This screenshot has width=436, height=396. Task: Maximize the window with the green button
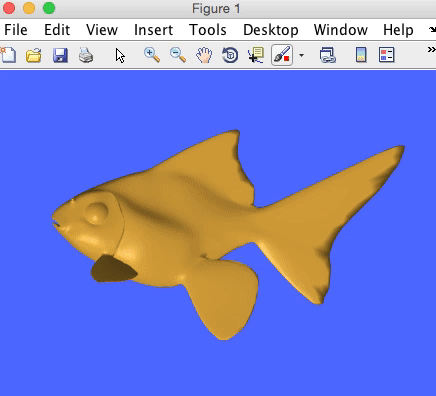tap(49, 8)
